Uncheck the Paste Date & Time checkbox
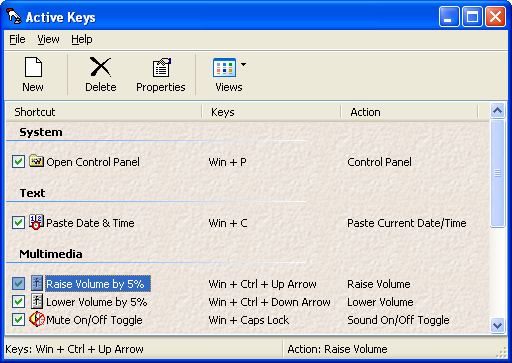Viewport: 512px width, 363px height. (18, 223)
